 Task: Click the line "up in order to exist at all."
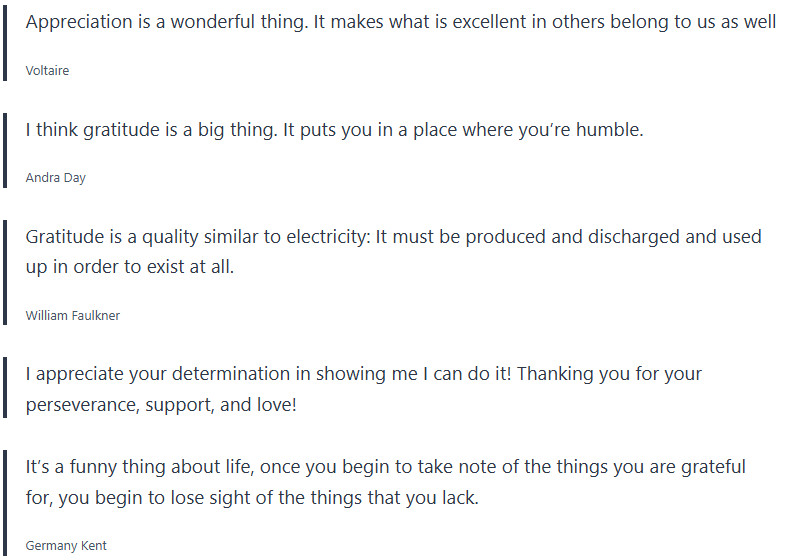tap(130, 268)
